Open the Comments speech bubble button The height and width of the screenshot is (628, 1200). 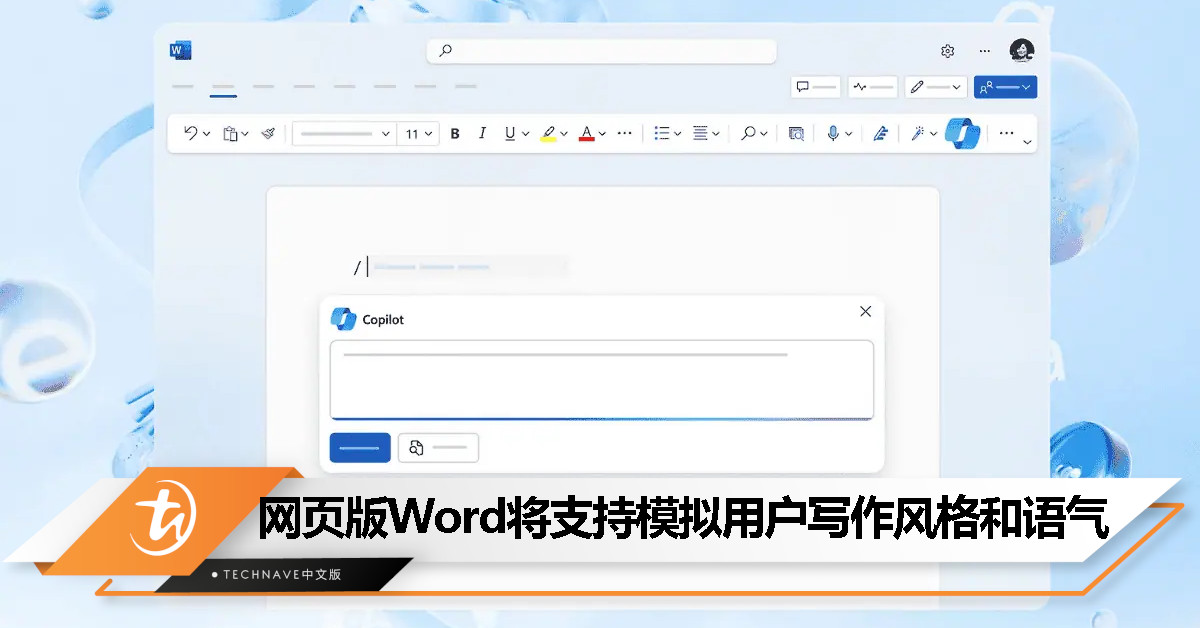tap(816, 87)
